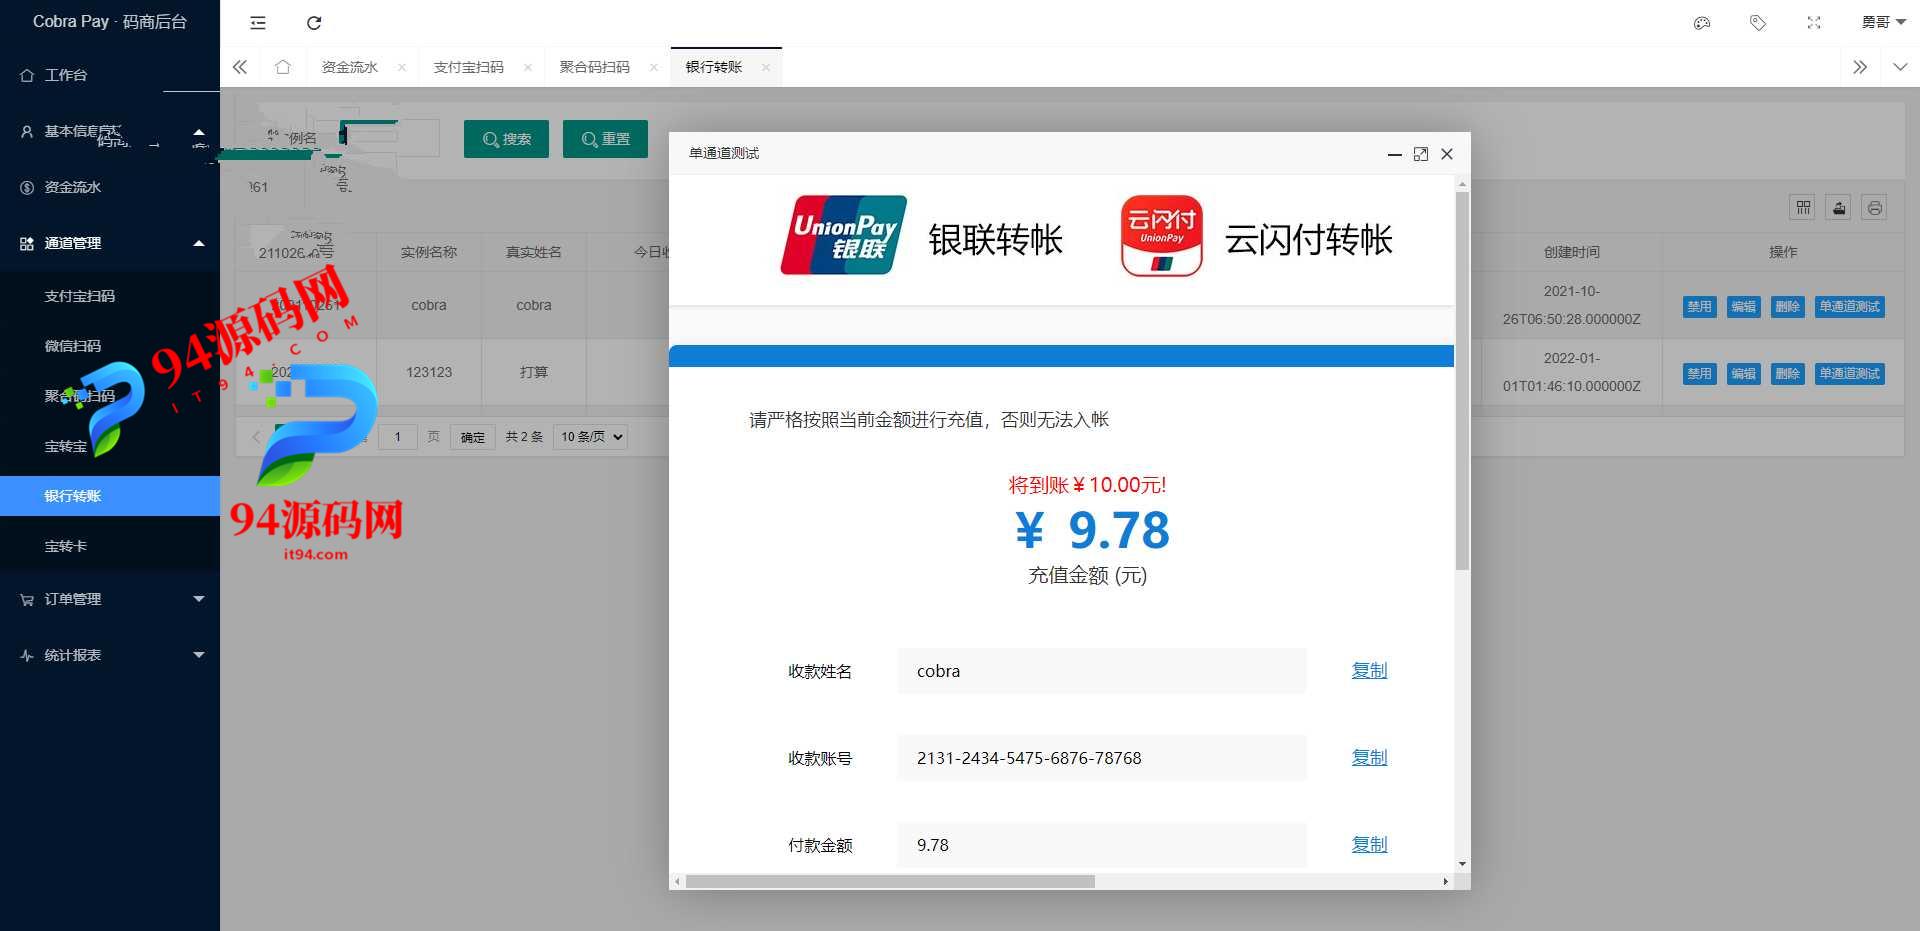Select the 银行转账 tab
The width and height of the screenshot is (1920, 931).
[x=713, y=67]
